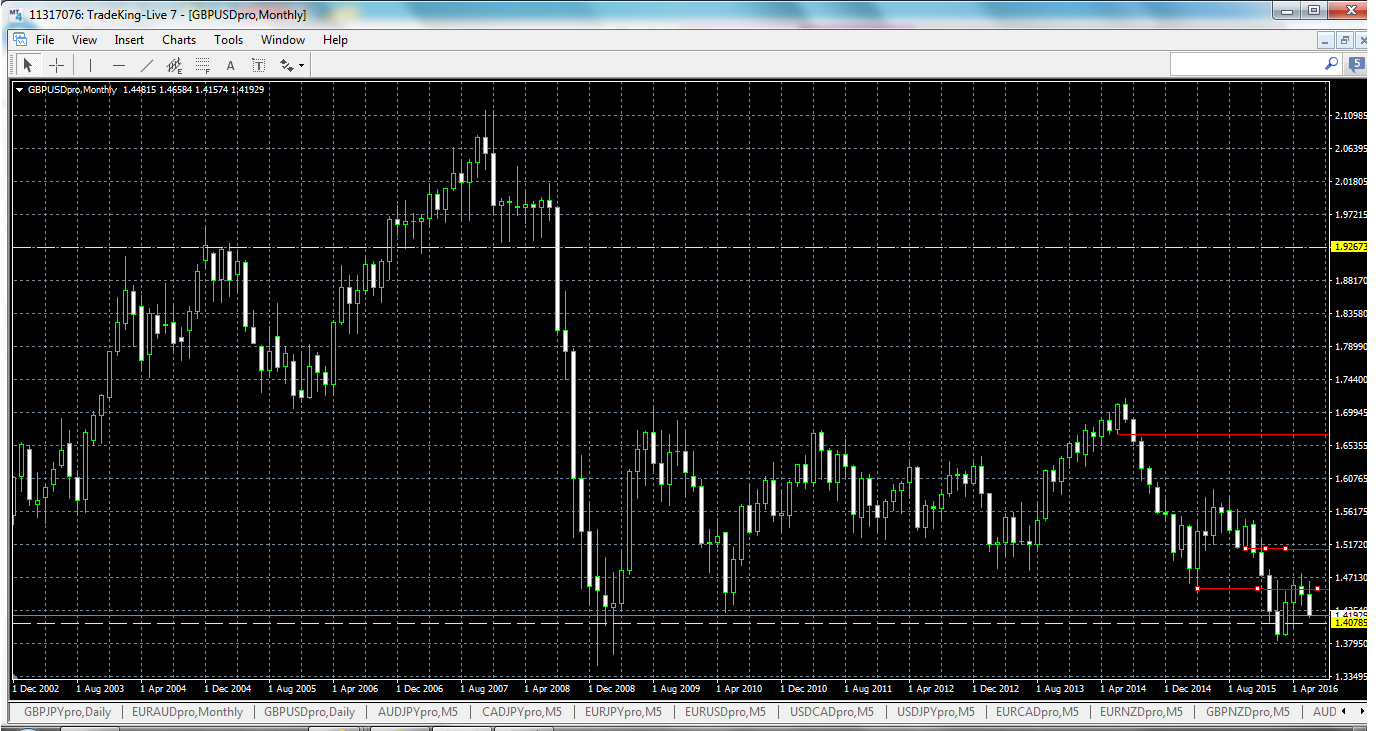Select the Text Label tool
Viewport: 1382px width, 731px height.
(258, 64)
